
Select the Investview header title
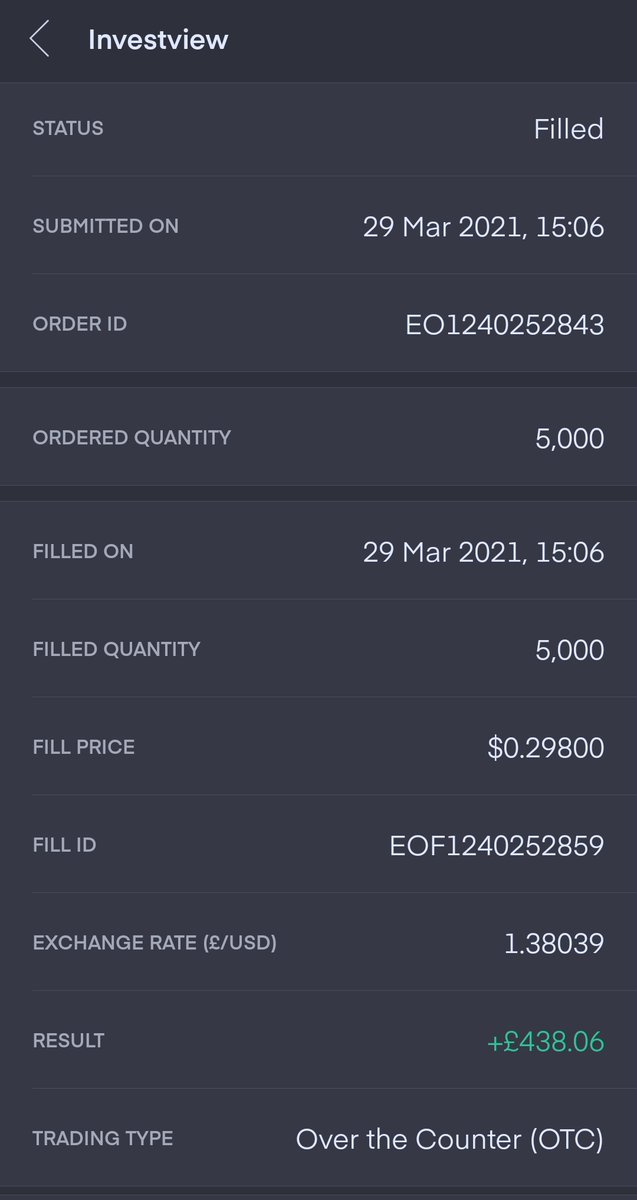[x=158, y=40]
